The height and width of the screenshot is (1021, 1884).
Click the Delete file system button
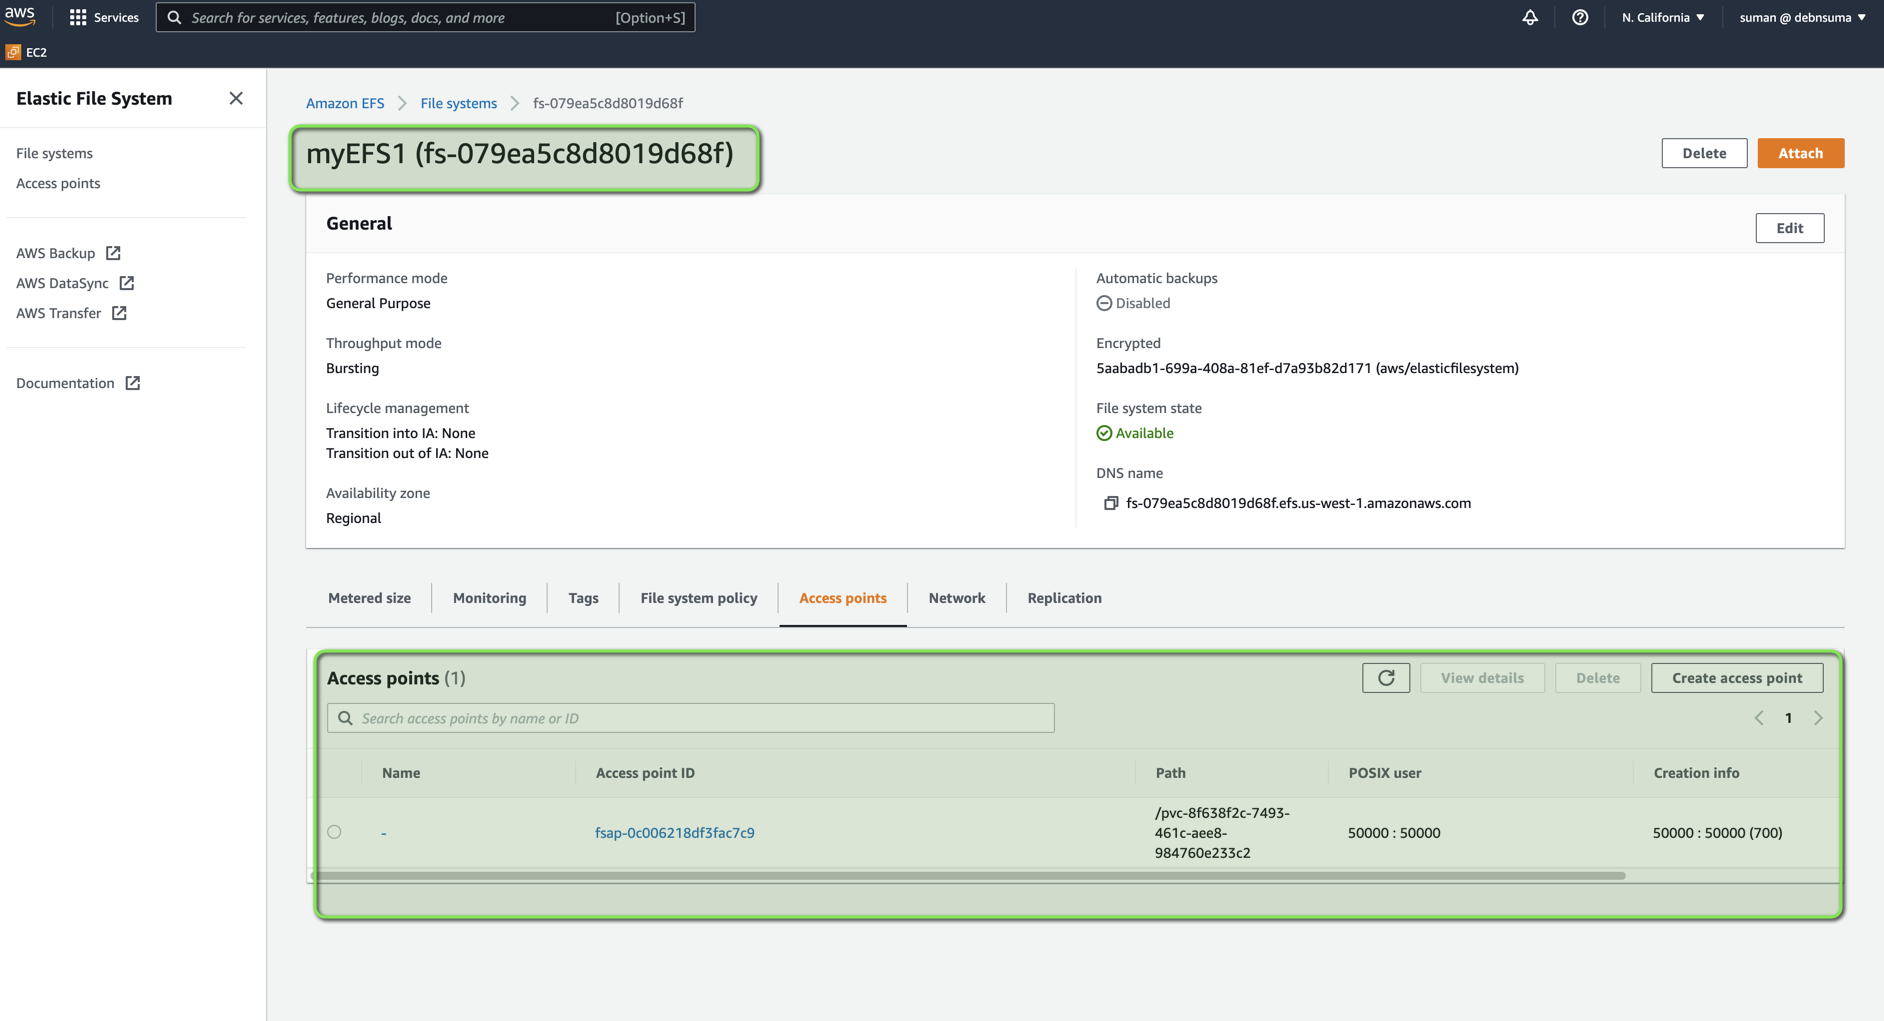click(x=1704, y=153)
